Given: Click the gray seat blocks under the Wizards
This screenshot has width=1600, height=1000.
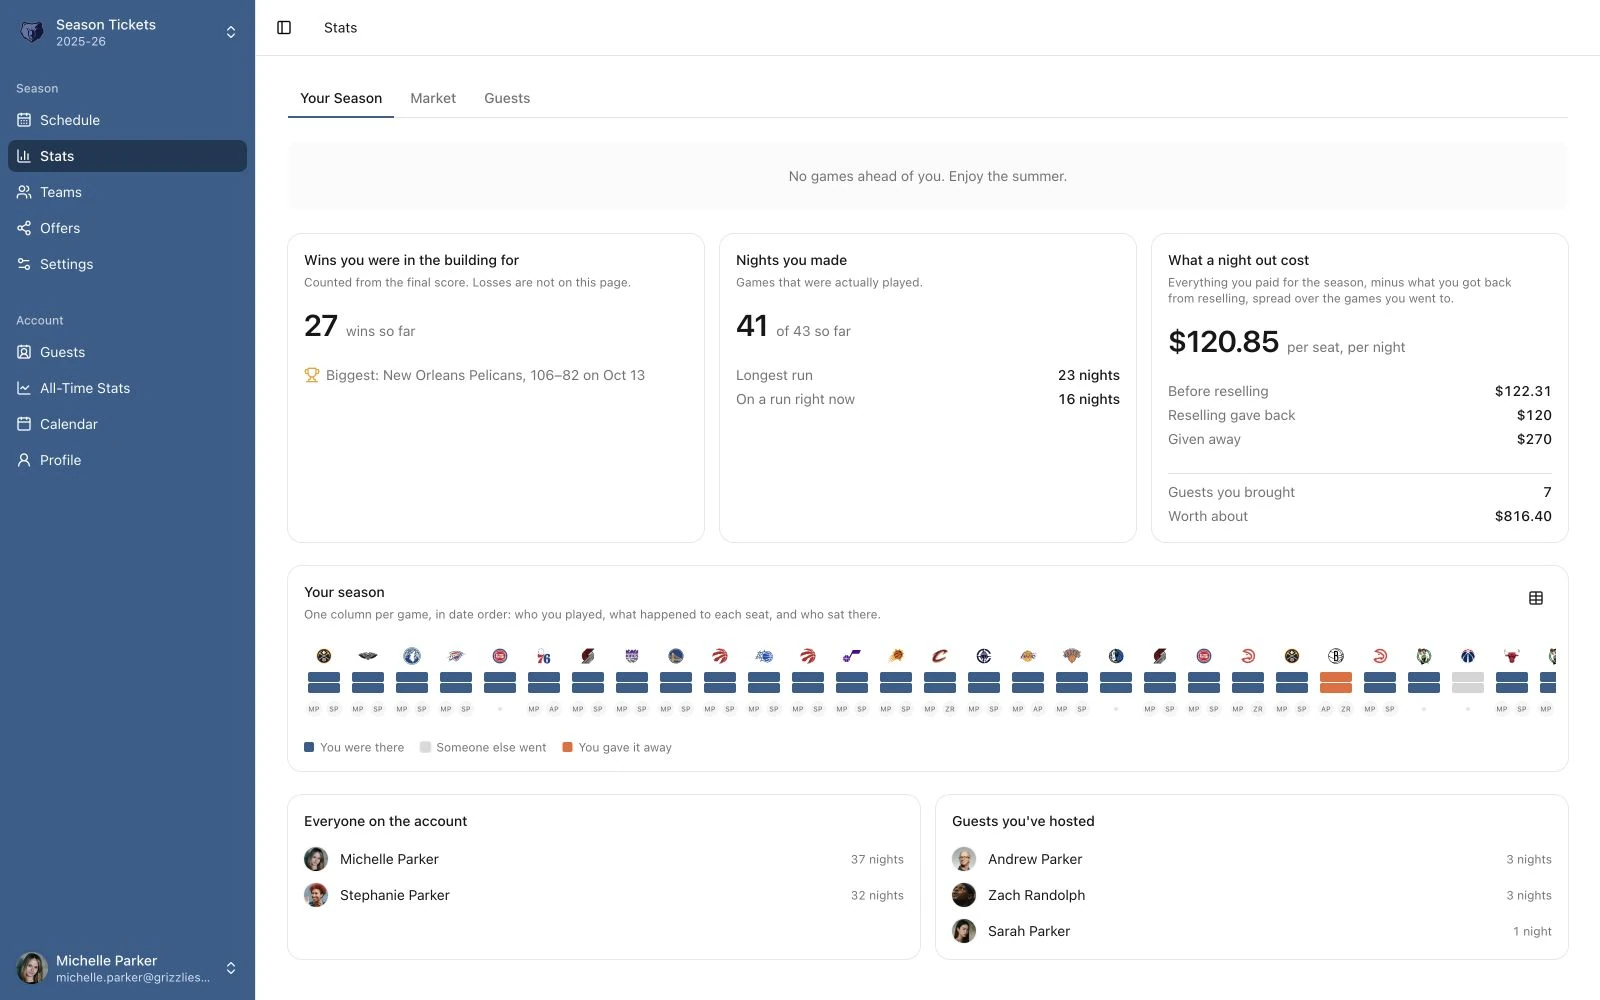Looking at the screenshot, I should [1468, 683].
